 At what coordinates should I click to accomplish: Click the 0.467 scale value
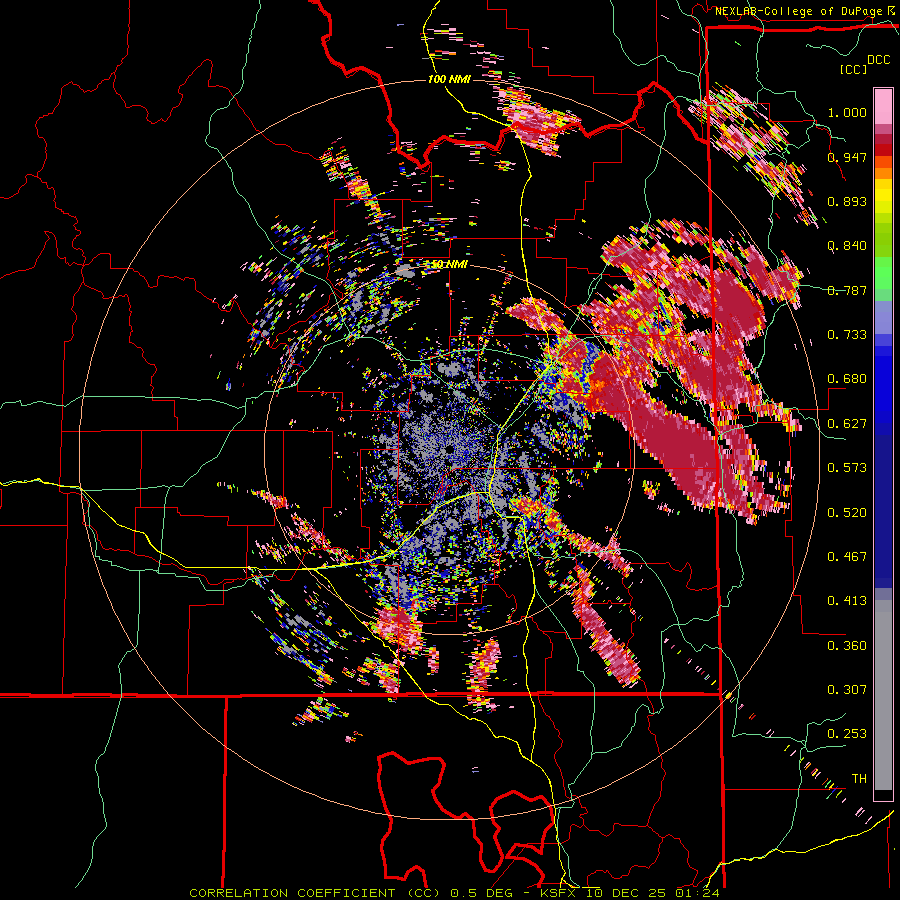coord(847,557)
